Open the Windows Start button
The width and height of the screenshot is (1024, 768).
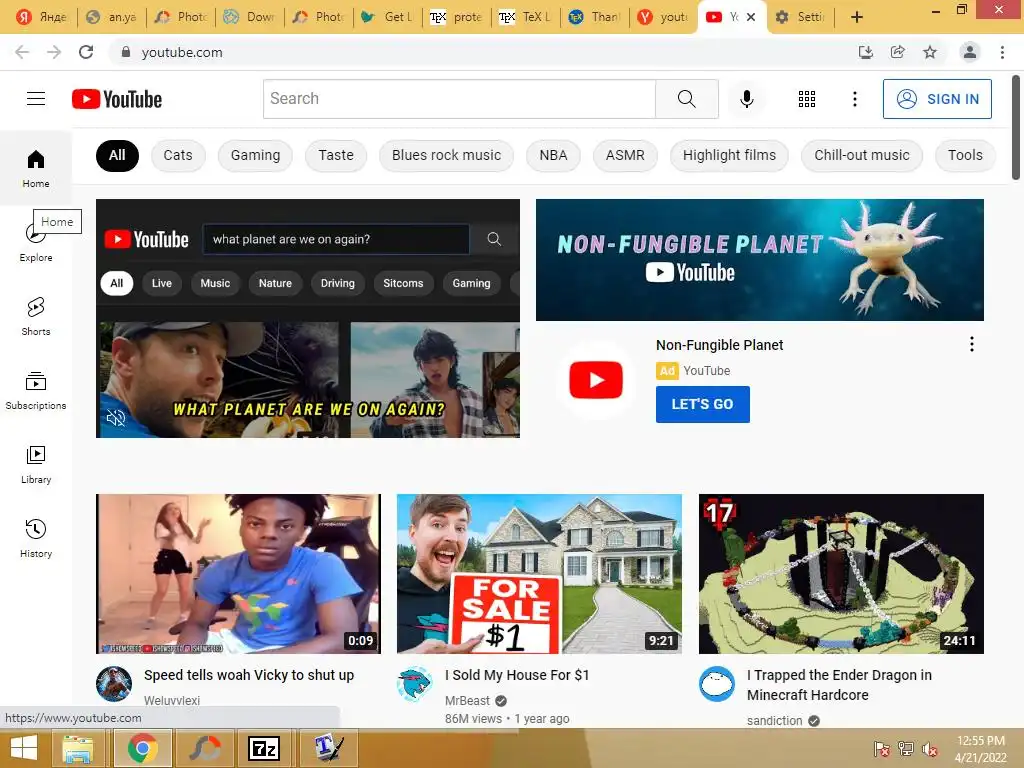[x=24, y=748]
